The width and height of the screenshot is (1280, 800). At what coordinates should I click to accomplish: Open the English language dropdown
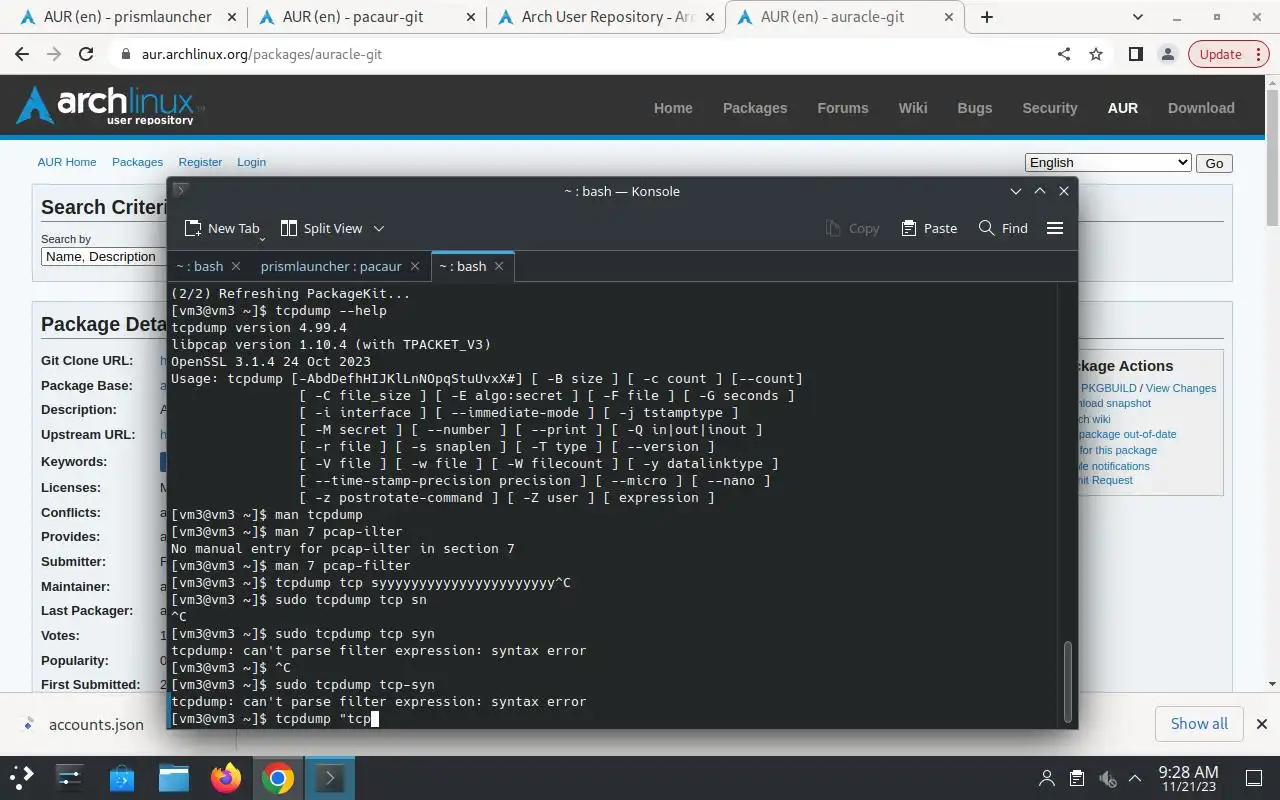(1108, 163)
